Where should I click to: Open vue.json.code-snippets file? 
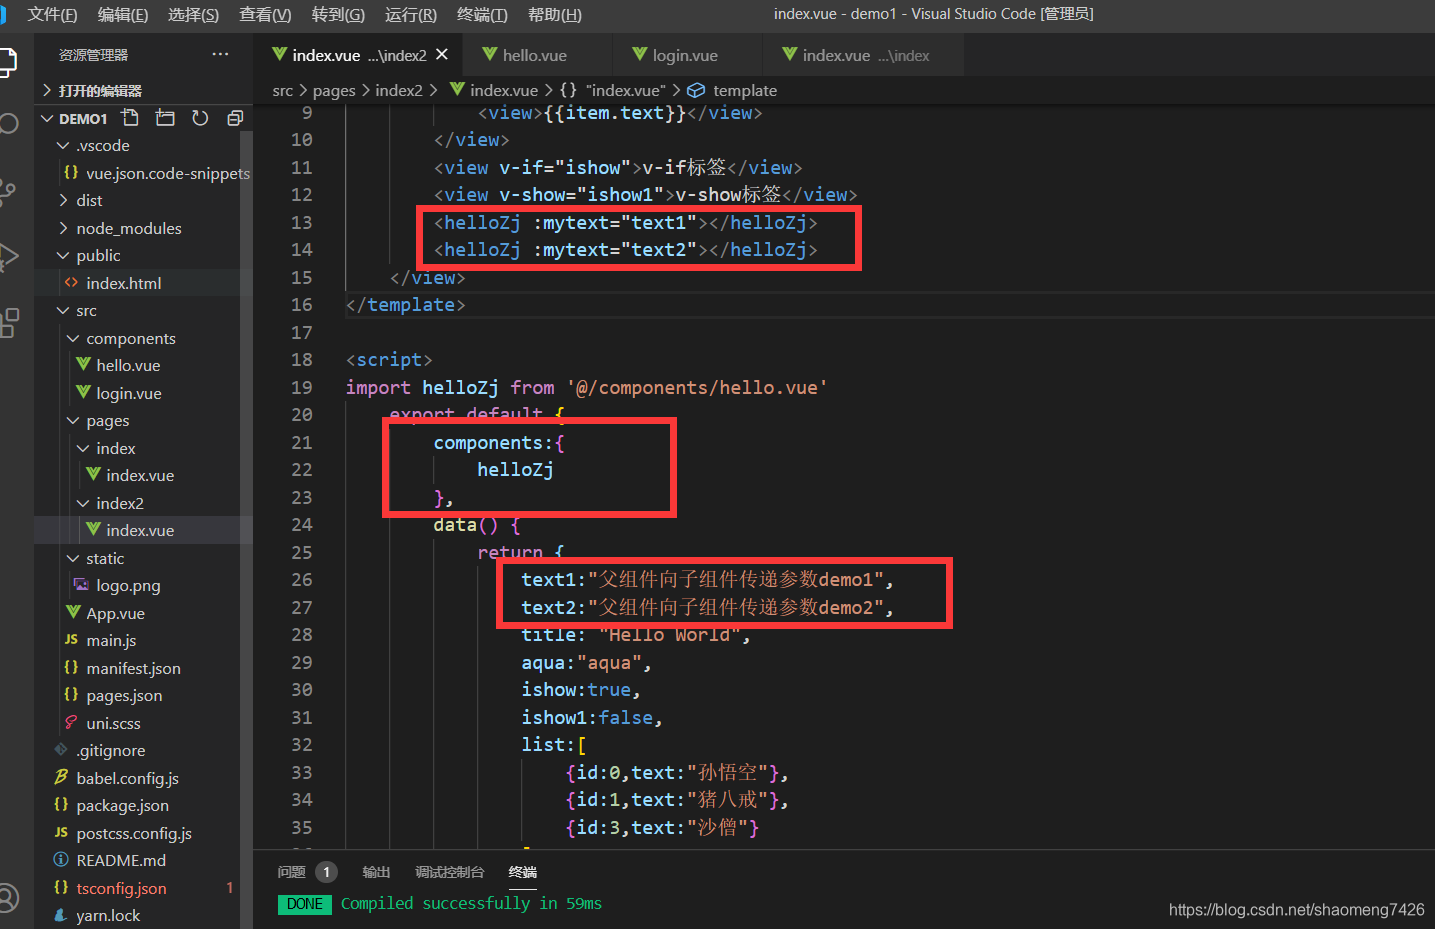pyautogui.click(x=167, y=173)
